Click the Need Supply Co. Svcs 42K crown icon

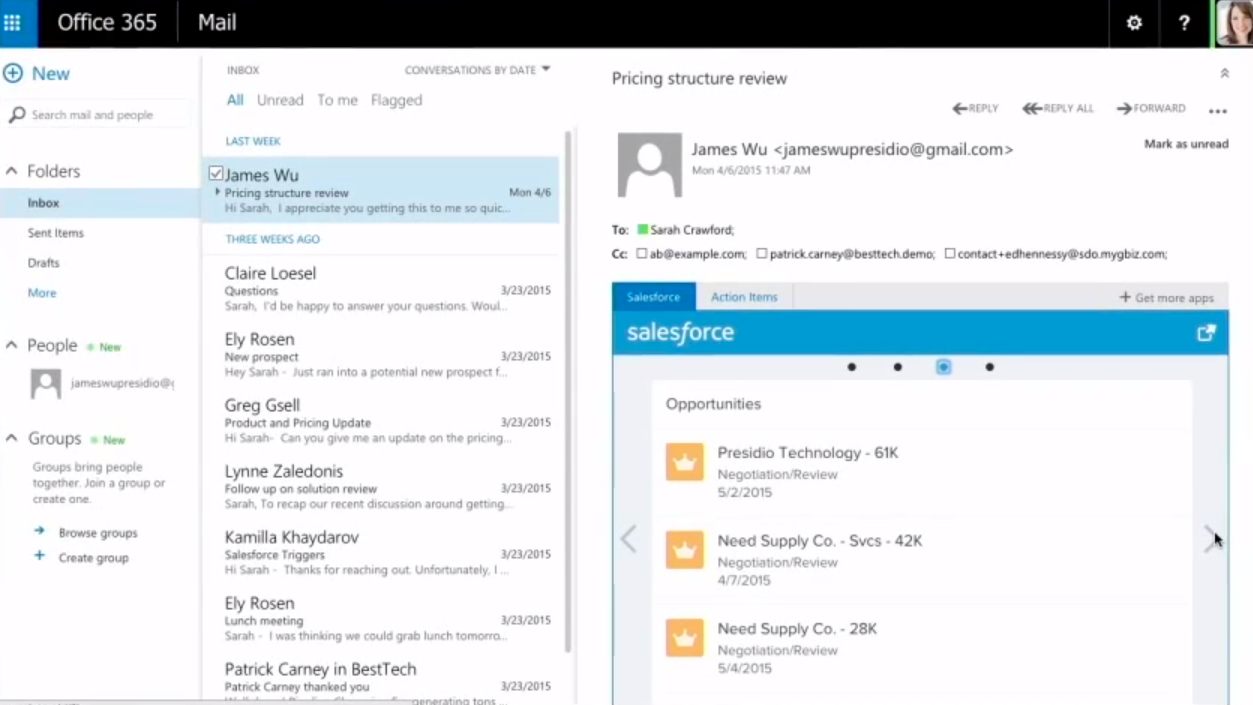click(x=685, y=550)
